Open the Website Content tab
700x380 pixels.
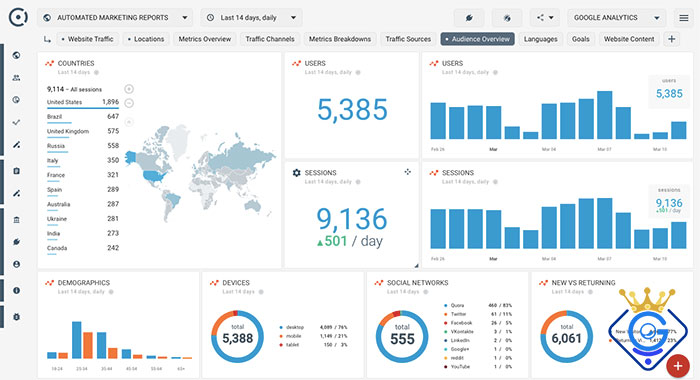(629, 39)
